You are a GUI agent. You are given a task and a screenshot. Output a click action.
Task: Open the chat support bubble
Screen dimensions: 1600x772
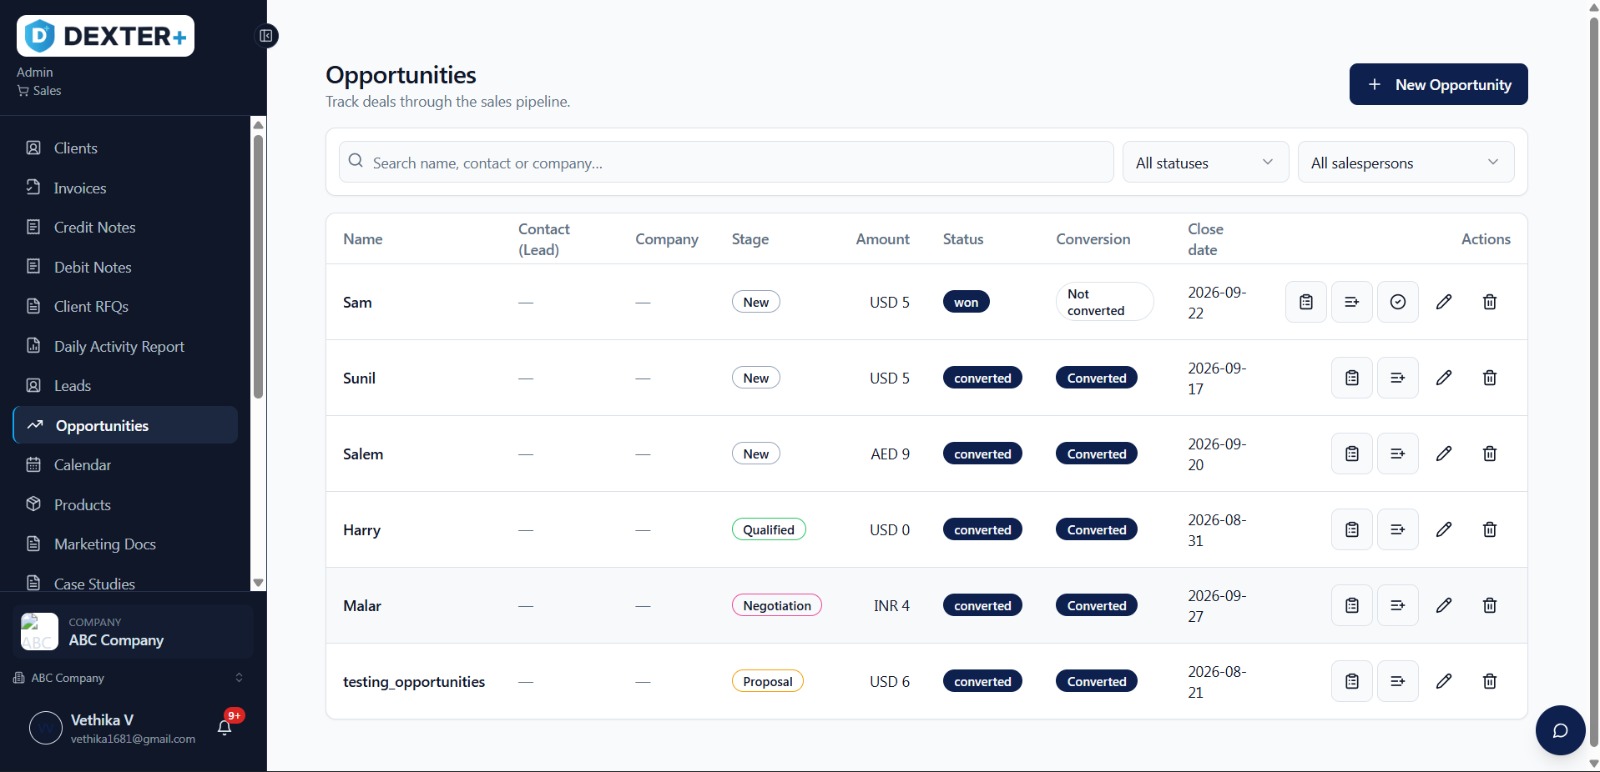[1560, 731]
